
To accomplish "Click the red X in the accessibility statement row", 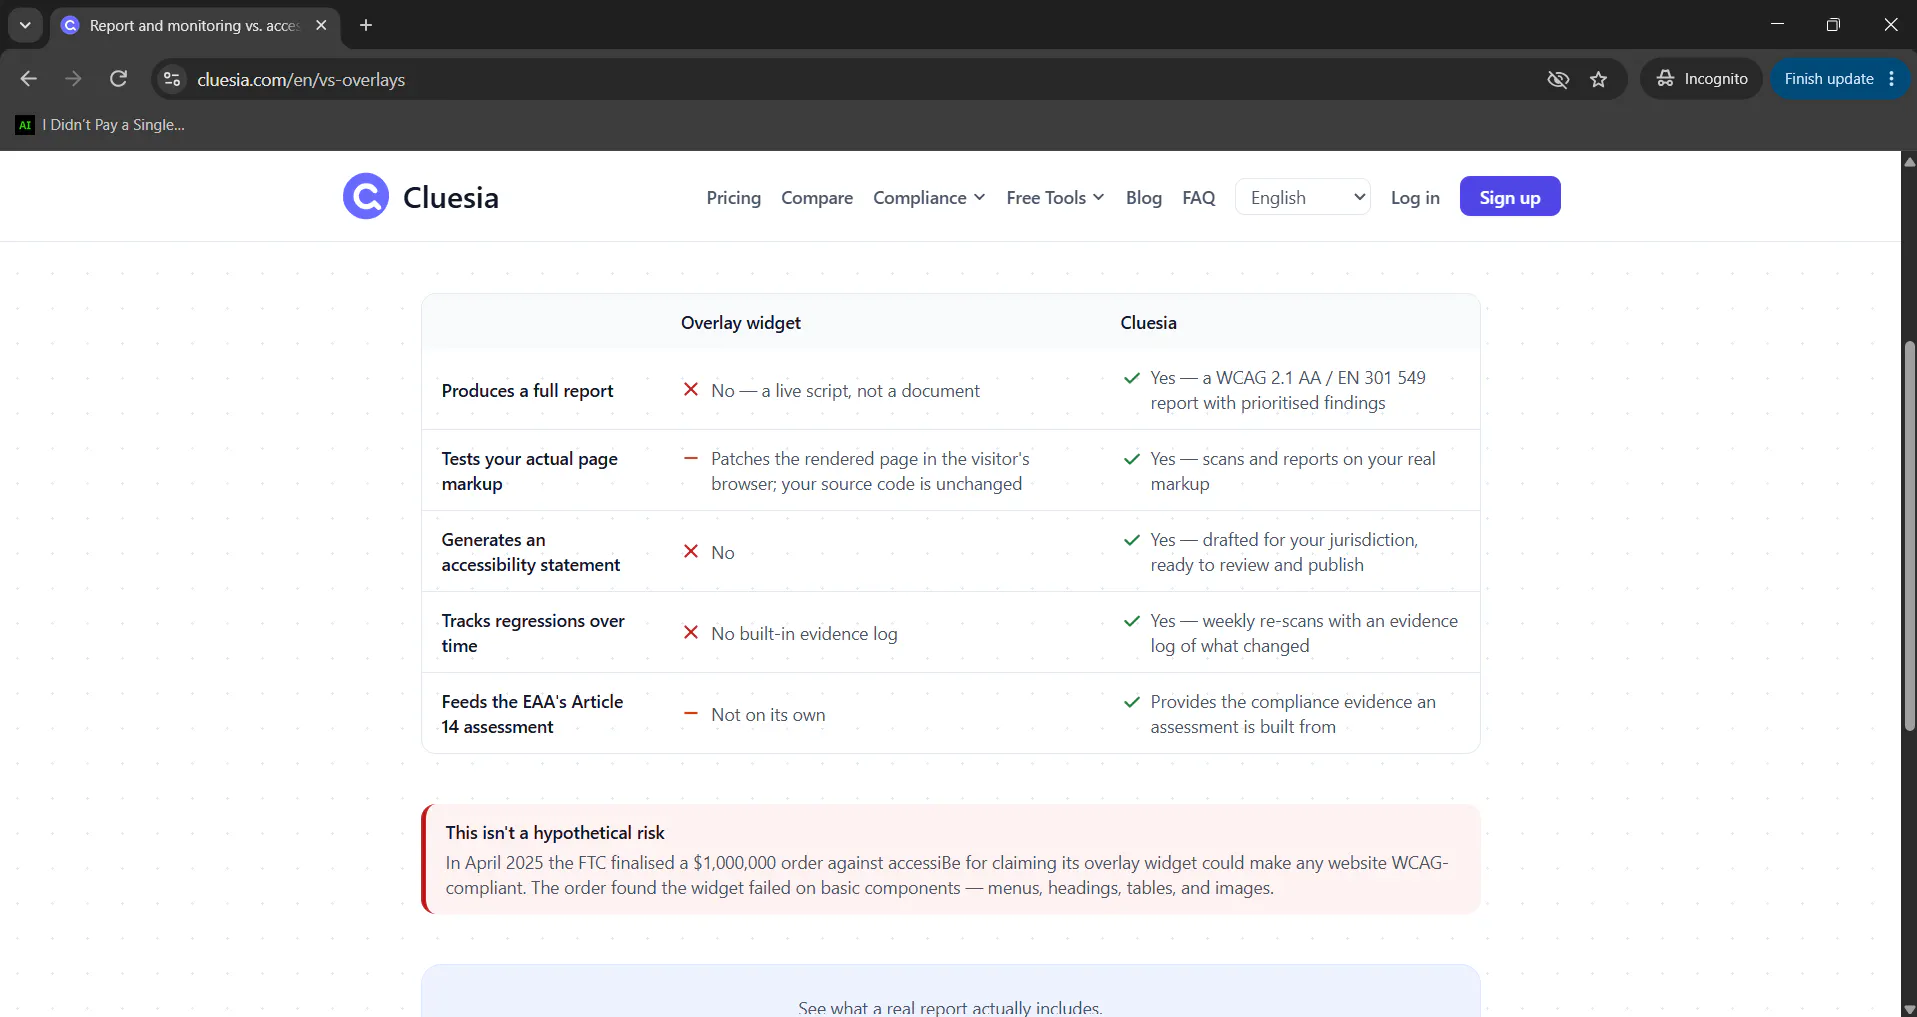I will (691, 551).
